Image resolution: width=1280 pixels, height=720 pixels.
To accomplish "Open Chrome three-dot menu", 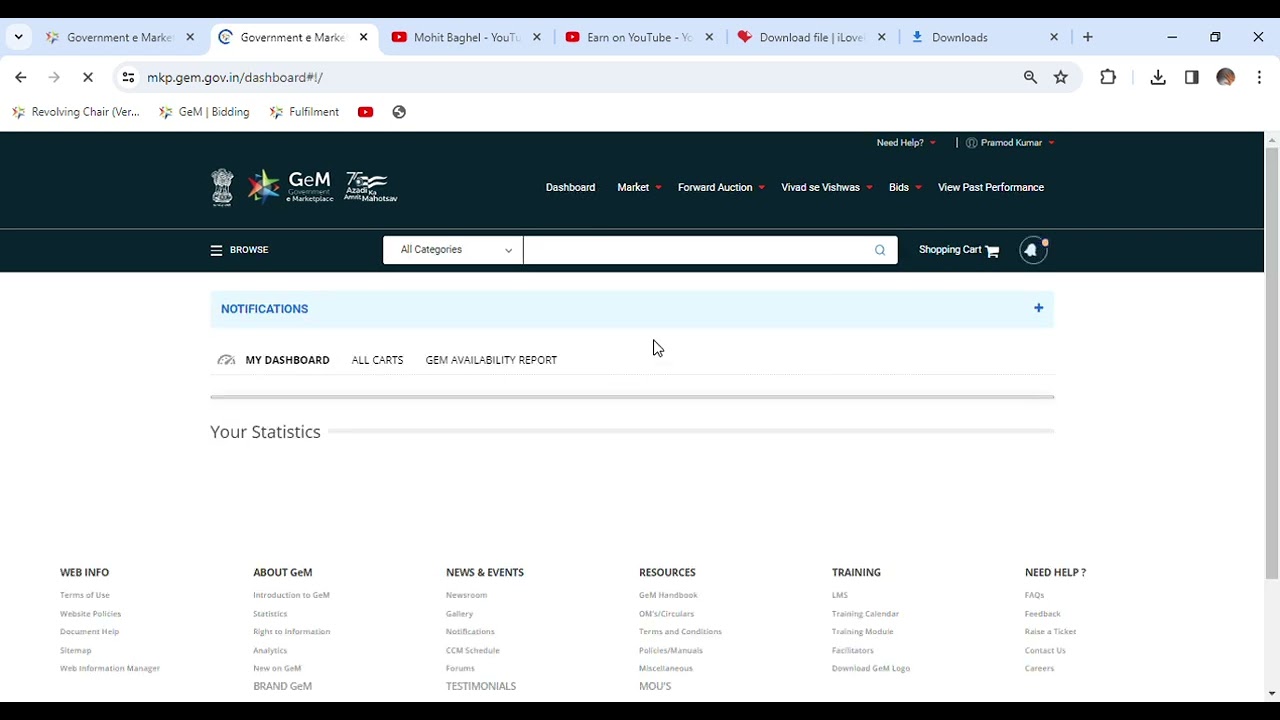I will [x=1259, y=77].
